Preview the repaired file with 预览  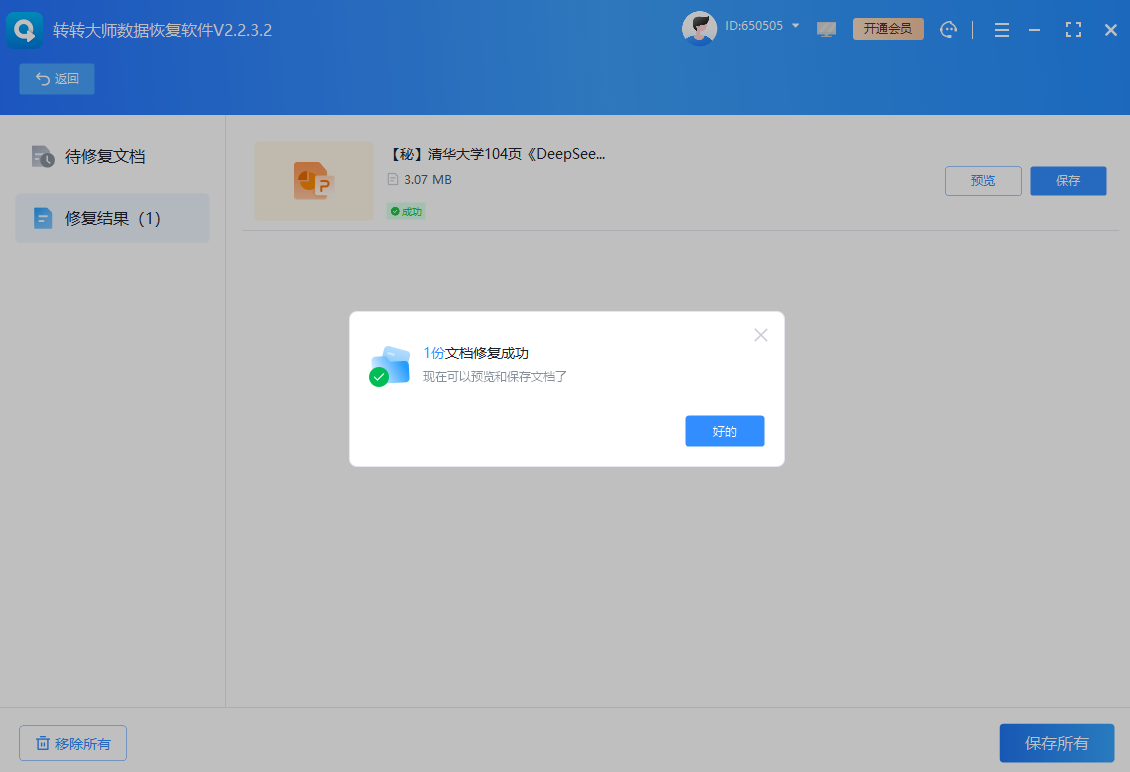[983, 181]
